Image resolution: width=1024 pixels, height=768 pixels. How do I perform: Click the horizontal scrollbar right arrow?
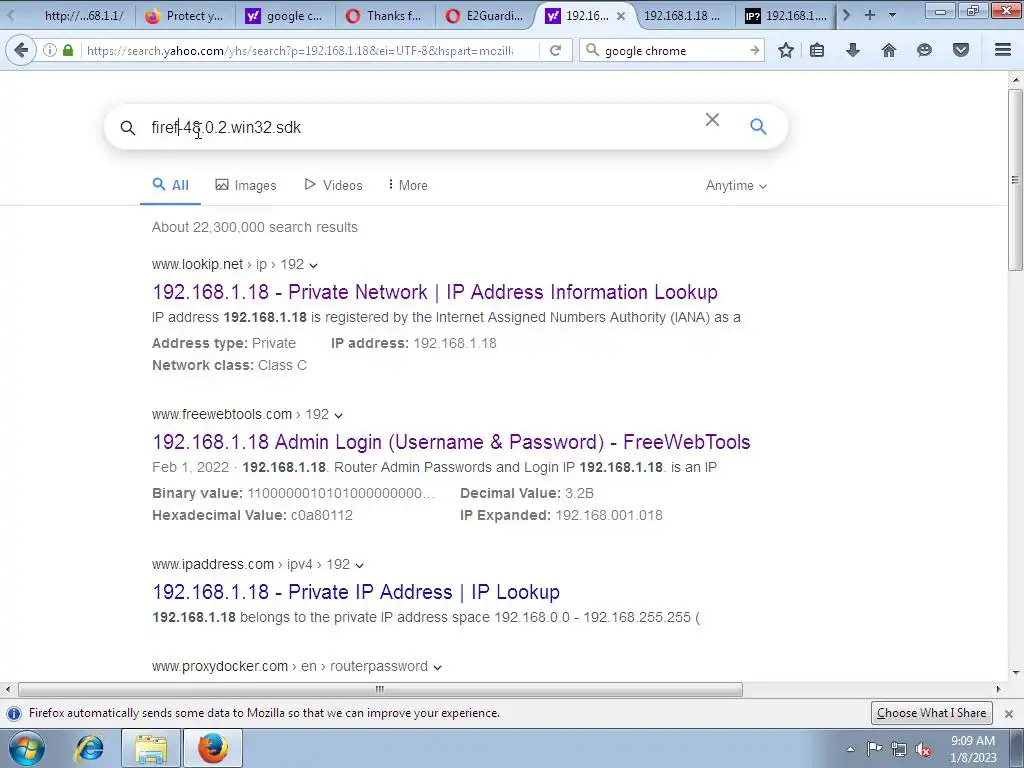[x=999, y=689]
